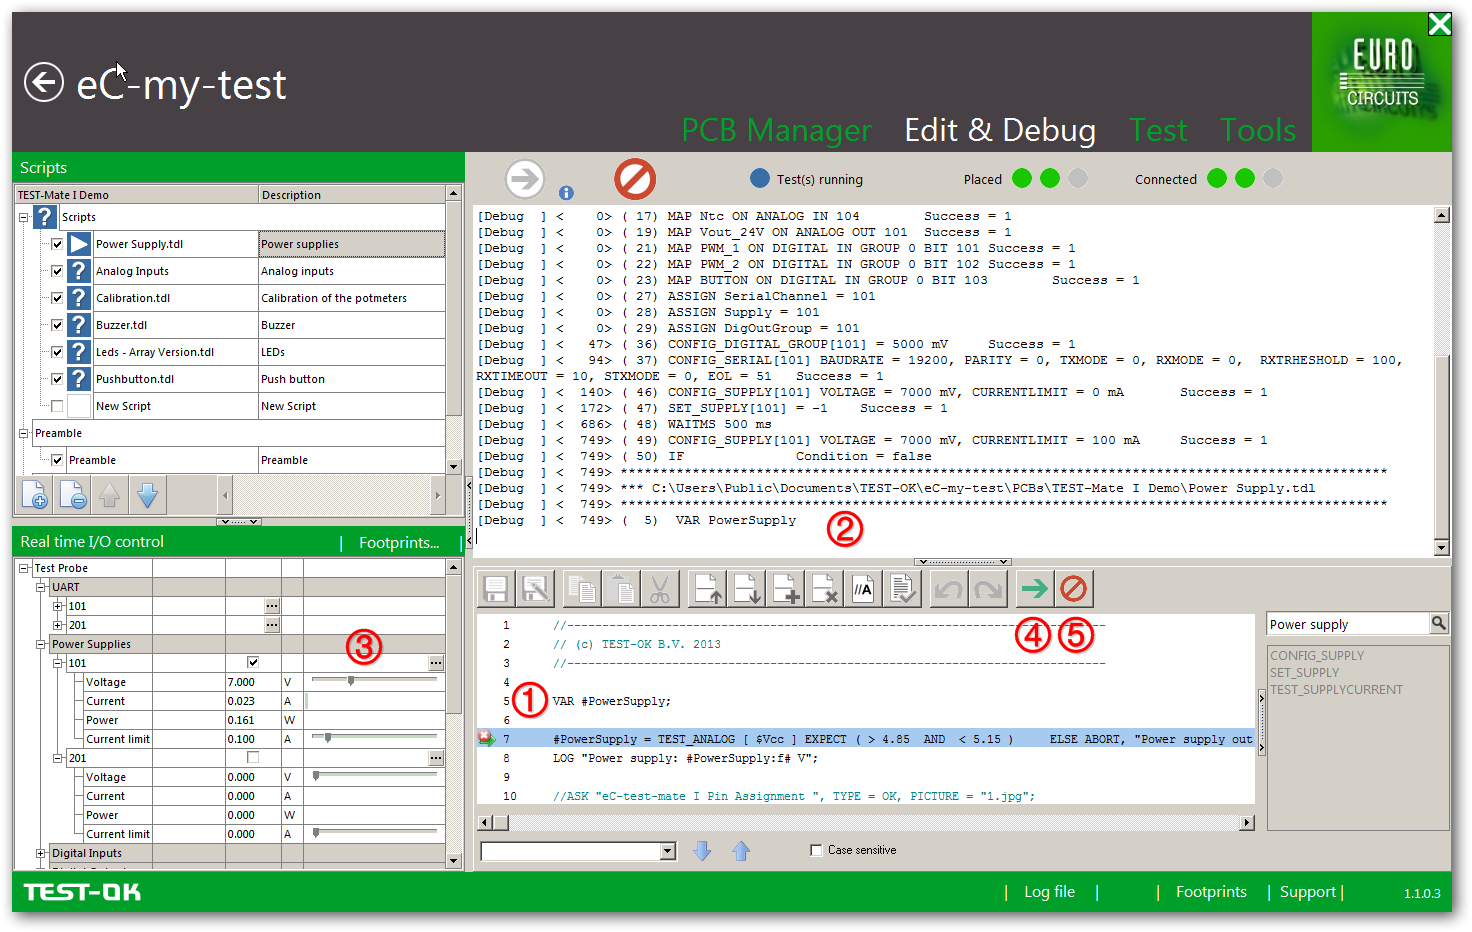Click the large red stop icon above debug log
The height and width of the screenshot is (932, 1472).
pyautogui.click(x=635, y=179)
